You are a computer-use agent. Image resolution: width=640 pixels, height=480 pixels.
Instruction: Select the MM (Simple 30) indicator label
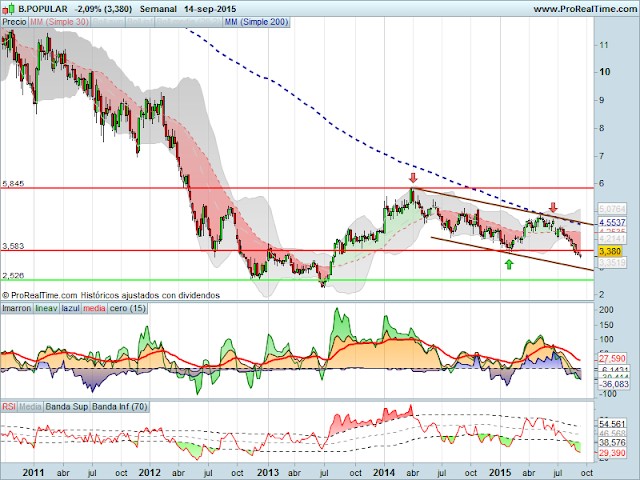[59, 22]
